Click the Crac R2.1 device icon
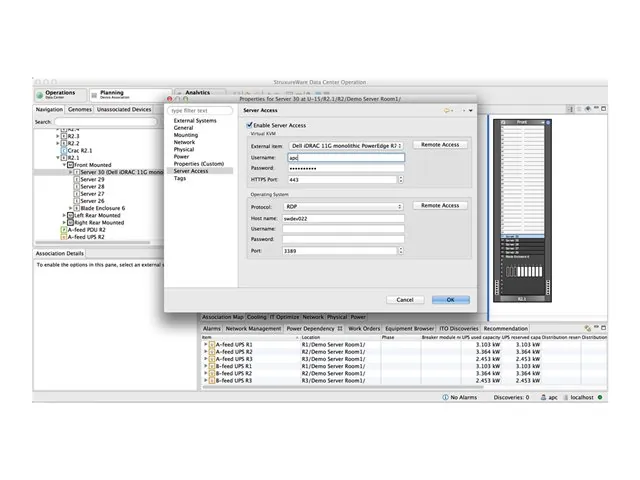The image size is (640, 480). (x=65, y=149)
